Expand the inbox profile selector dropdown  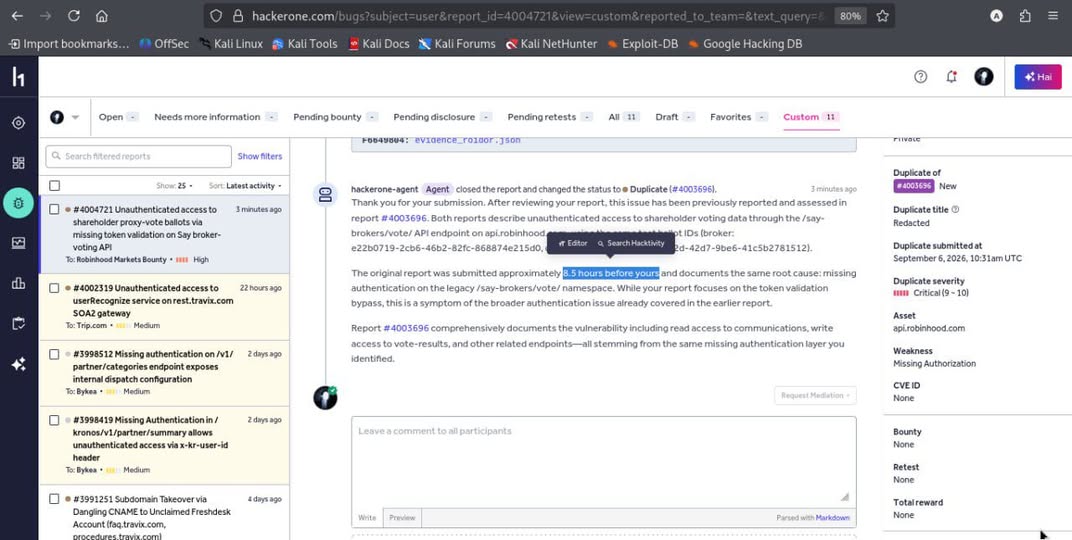coord(64,117)
